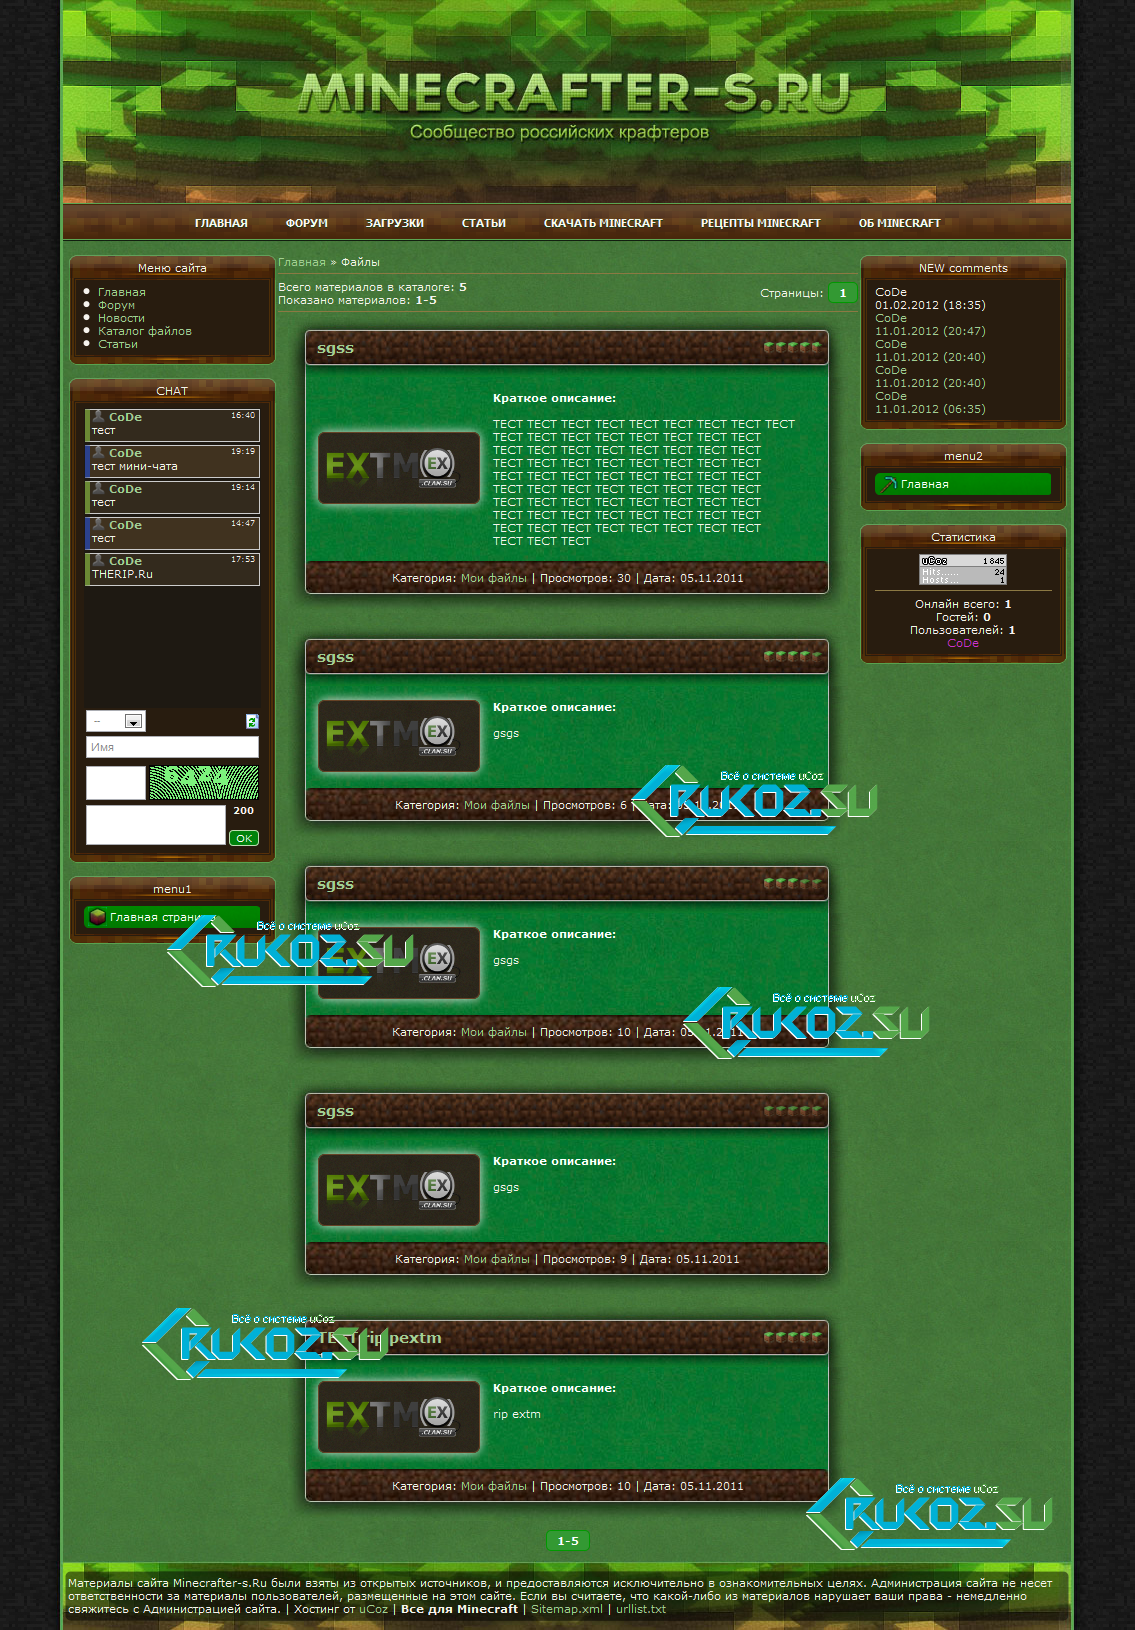Open the sgss file title with 9 views
The height and width of the screenshot is (1630, 1135).
pyautogui.click(x=335, y=1111)
